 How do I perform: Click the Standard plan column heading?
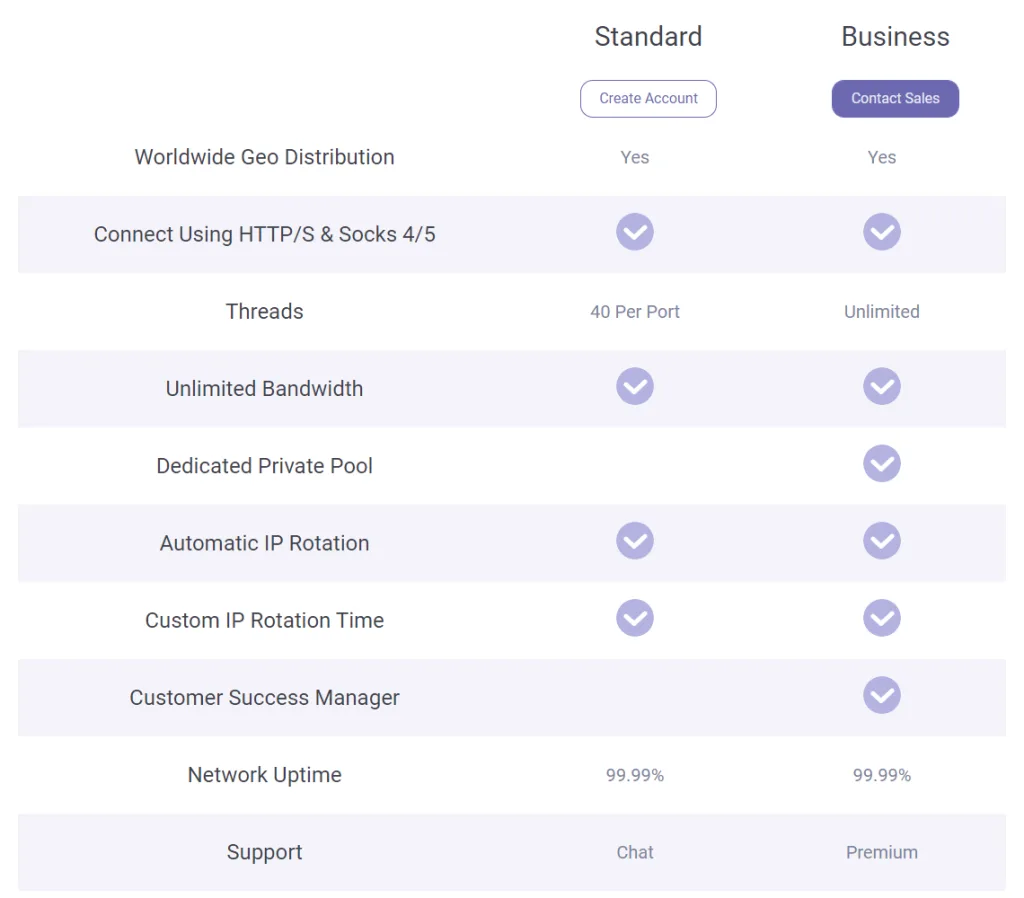(x=648, y=37)
